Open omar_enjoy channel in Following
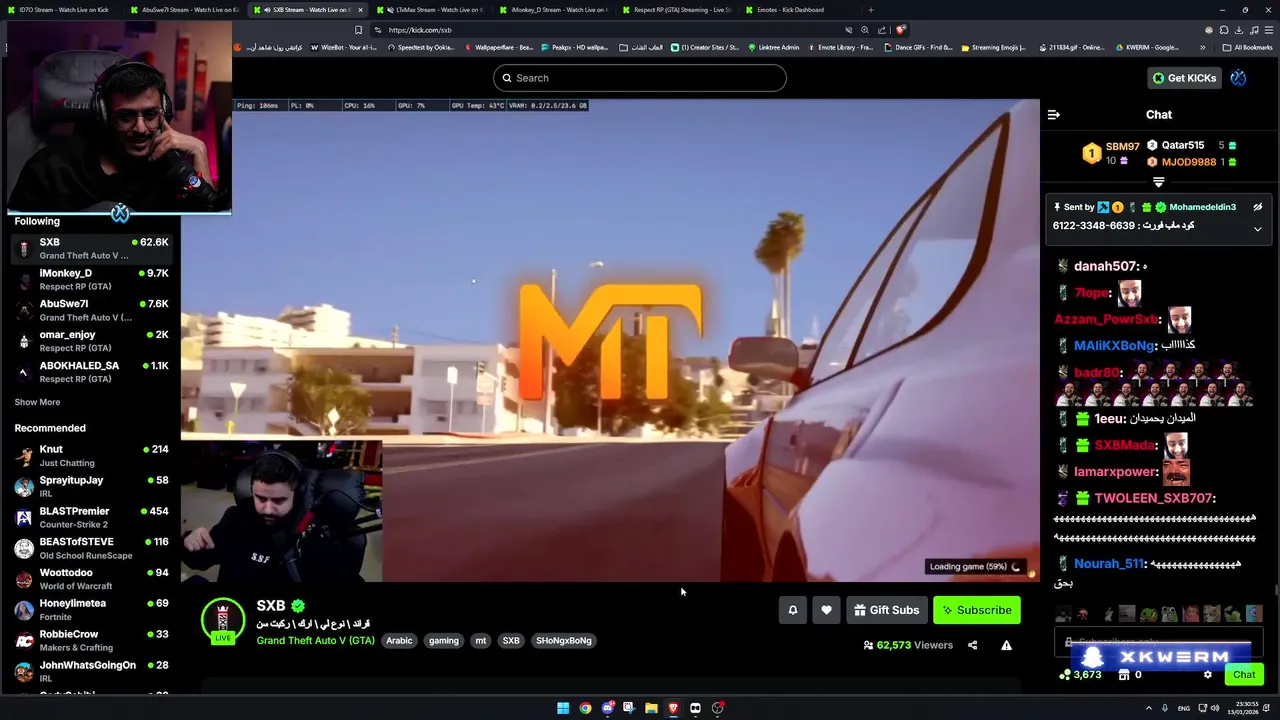 click(90, 341)
